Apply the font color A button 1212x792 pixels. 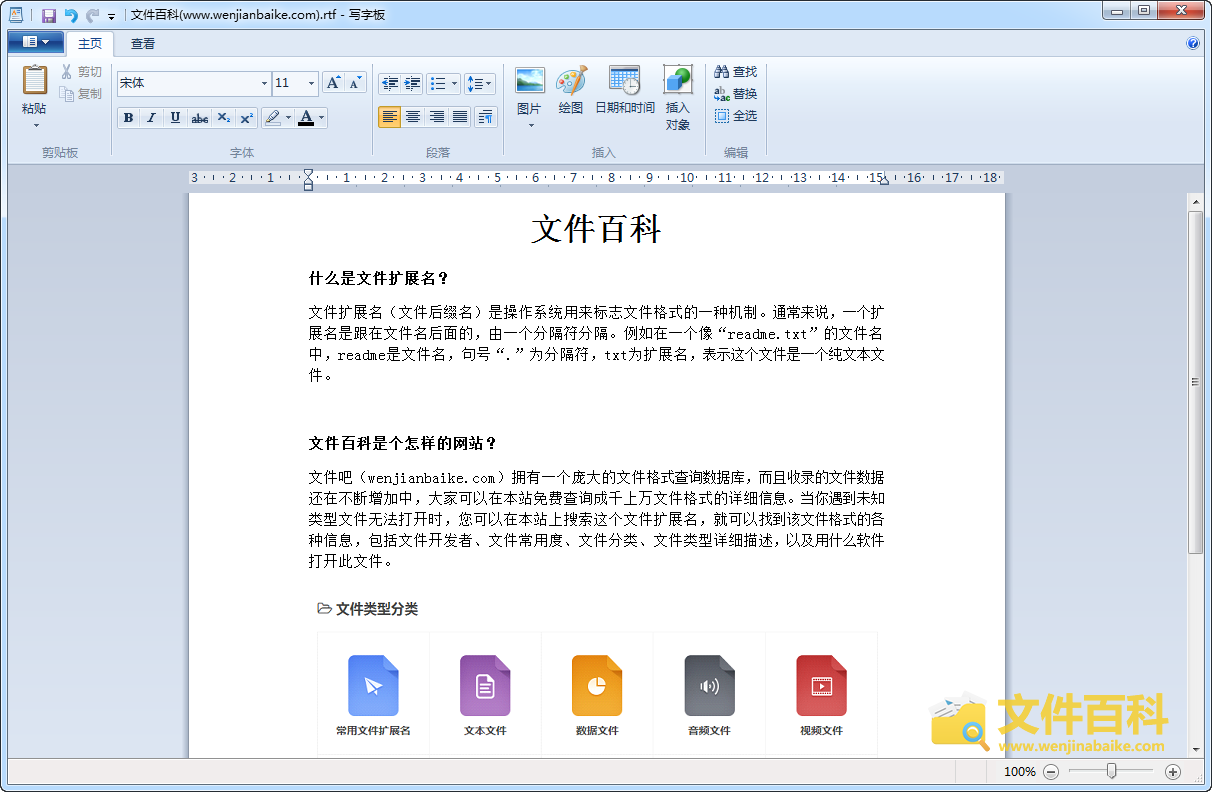(306, 118)
